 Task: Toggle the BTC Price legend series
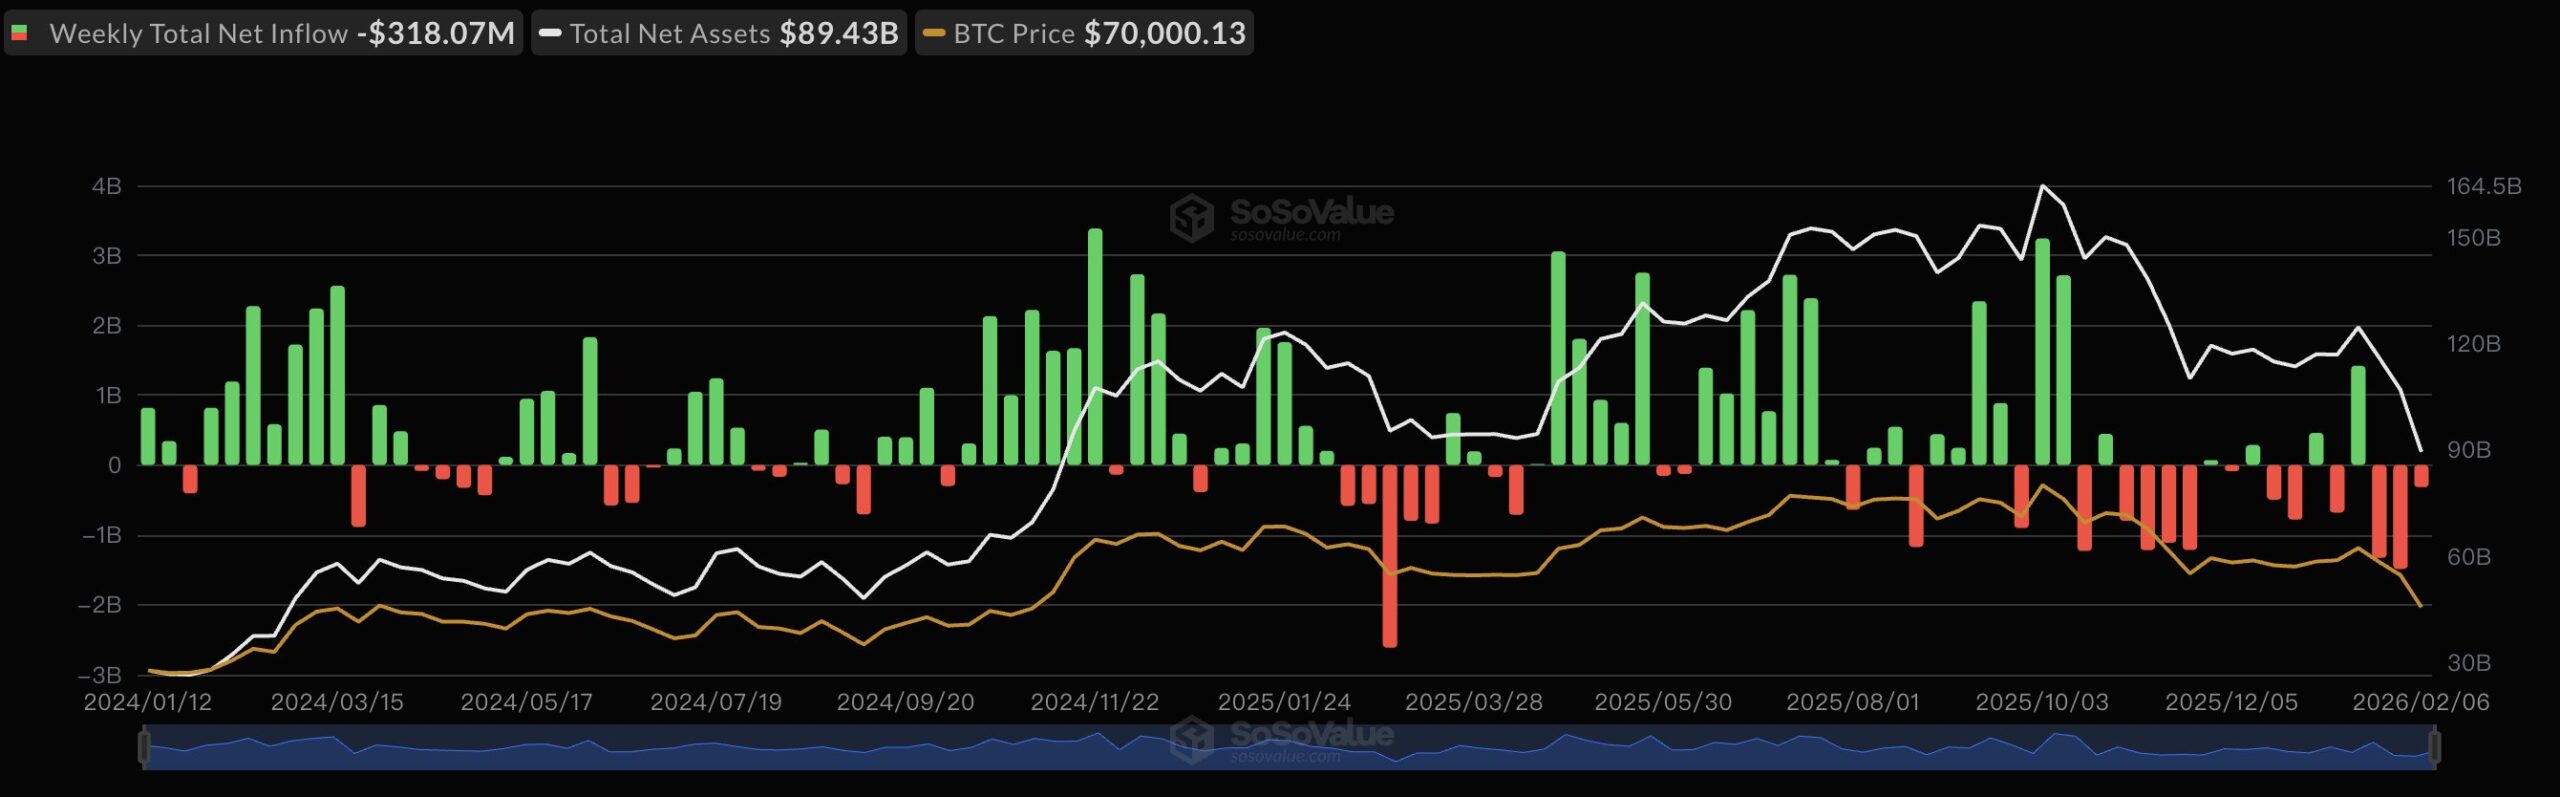click(x=1084, y=33)
